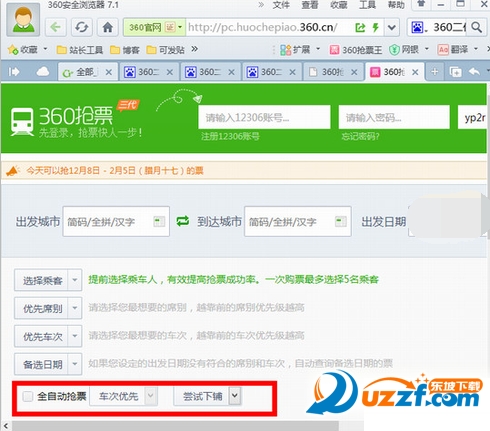
Task: Open the 站长工具 bookmark folder
Action: coord(80,50)
